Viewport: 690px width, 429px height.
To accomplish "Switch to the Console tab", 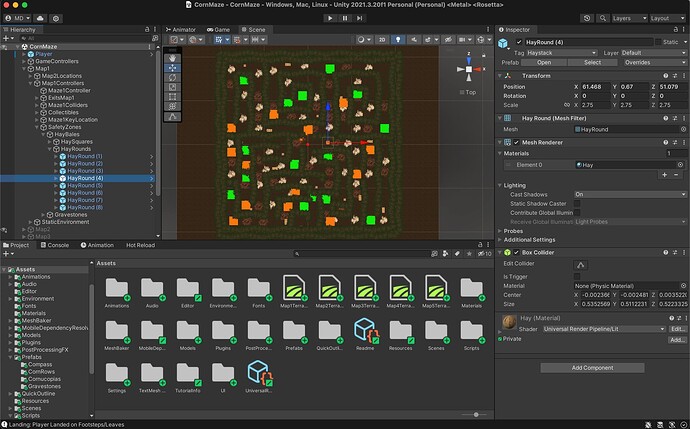I will [x=55, y=245].
